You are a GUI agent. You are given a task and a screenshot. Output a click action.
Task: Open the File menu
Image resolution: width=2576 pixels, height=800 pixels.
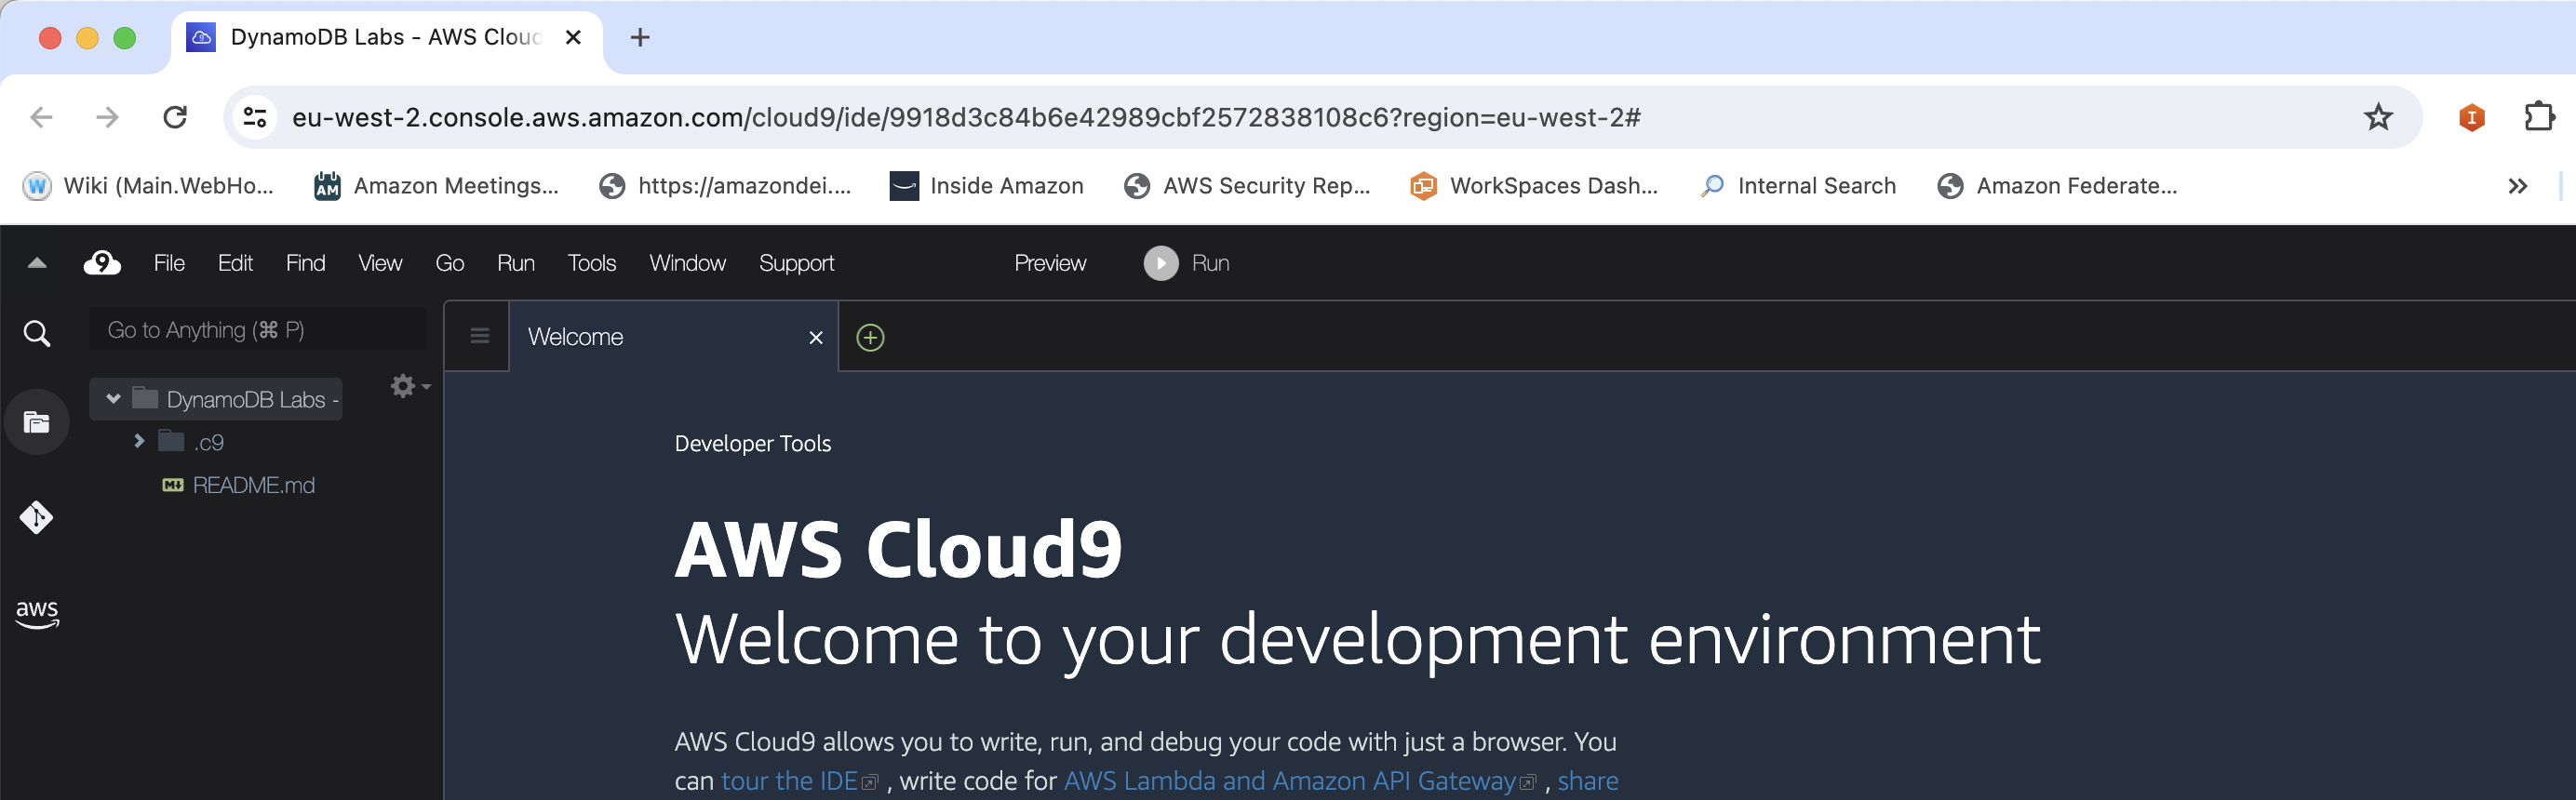click(x=169, y=263)
